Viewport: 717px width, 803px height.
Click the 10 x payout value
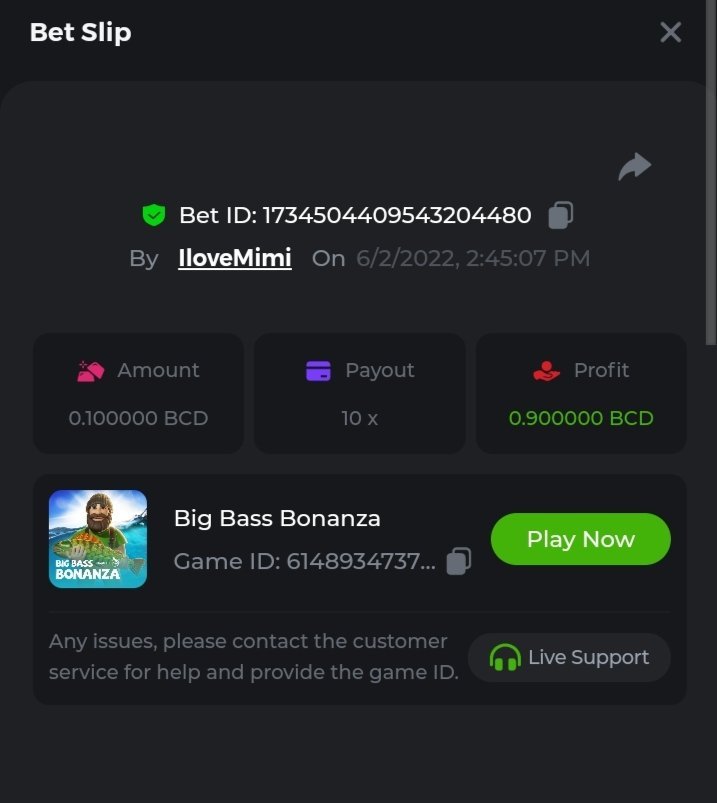tap(360, 418)
